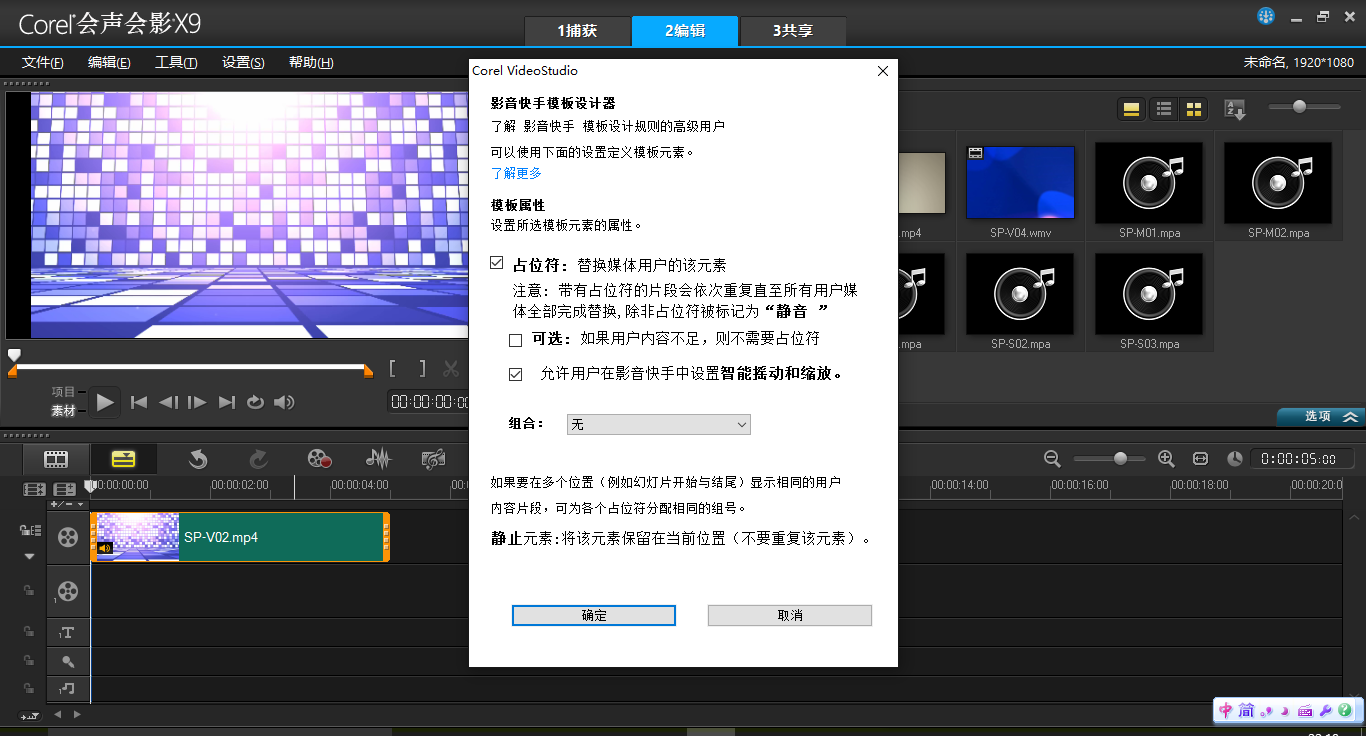Switch to Storyboard view icon
This screenshot has width=1366, height=736.
[55, 459]
